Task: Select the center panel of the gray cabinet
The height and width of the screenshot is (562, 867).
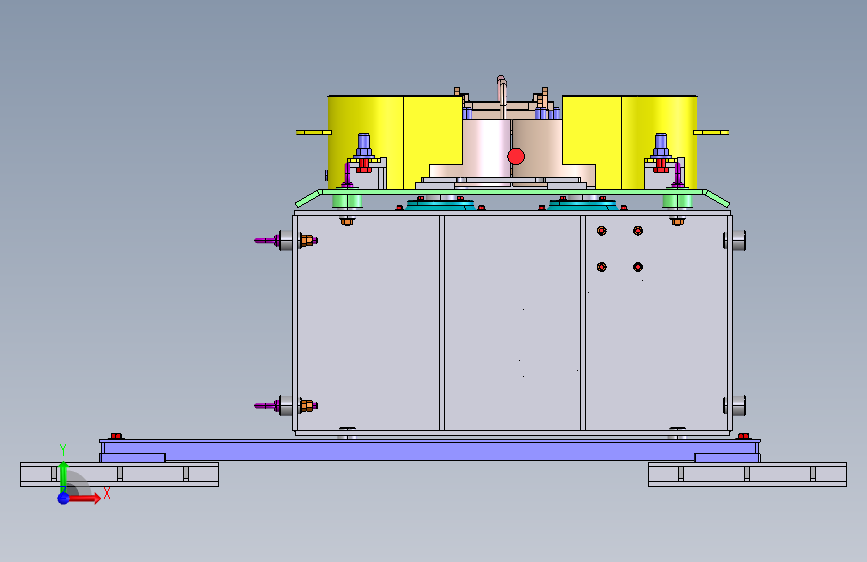Action: [x=512, y=322]
